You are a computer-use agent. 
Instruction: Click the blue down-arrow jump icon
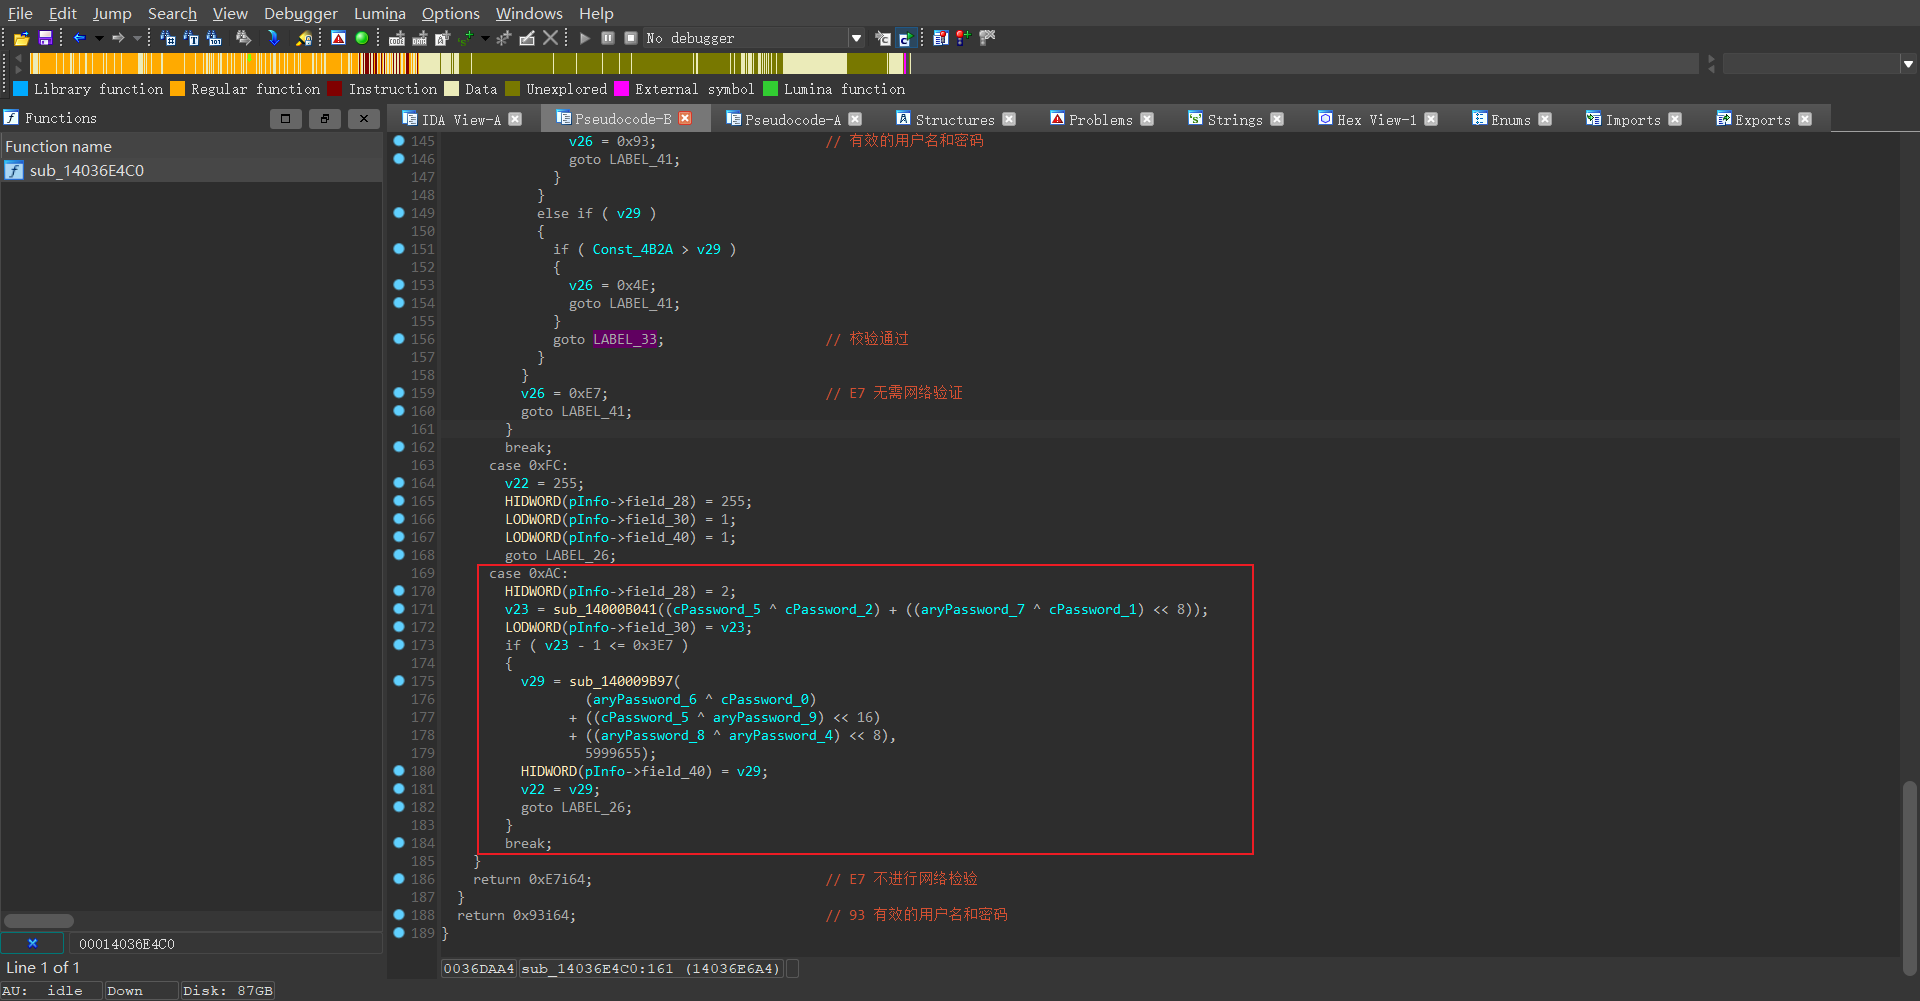click(x=273, y=38)
